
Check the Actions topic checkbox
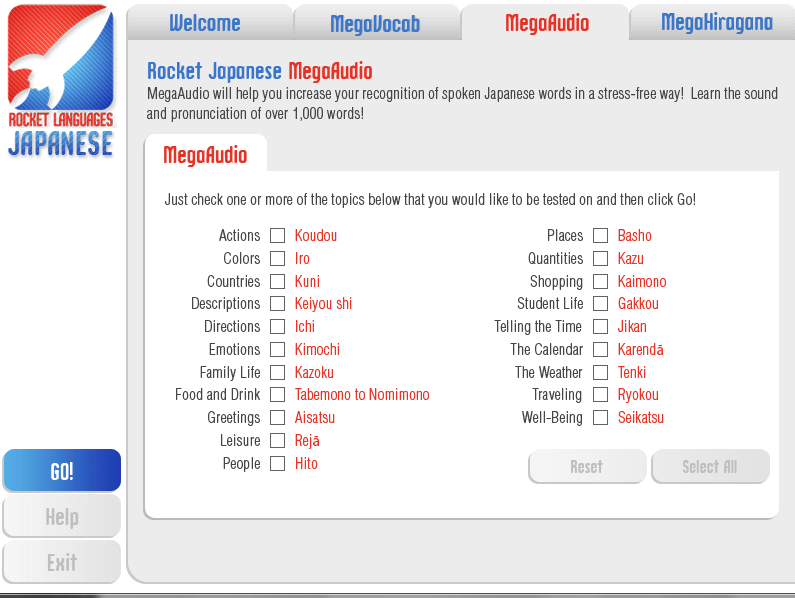click(x=278, y=236)
